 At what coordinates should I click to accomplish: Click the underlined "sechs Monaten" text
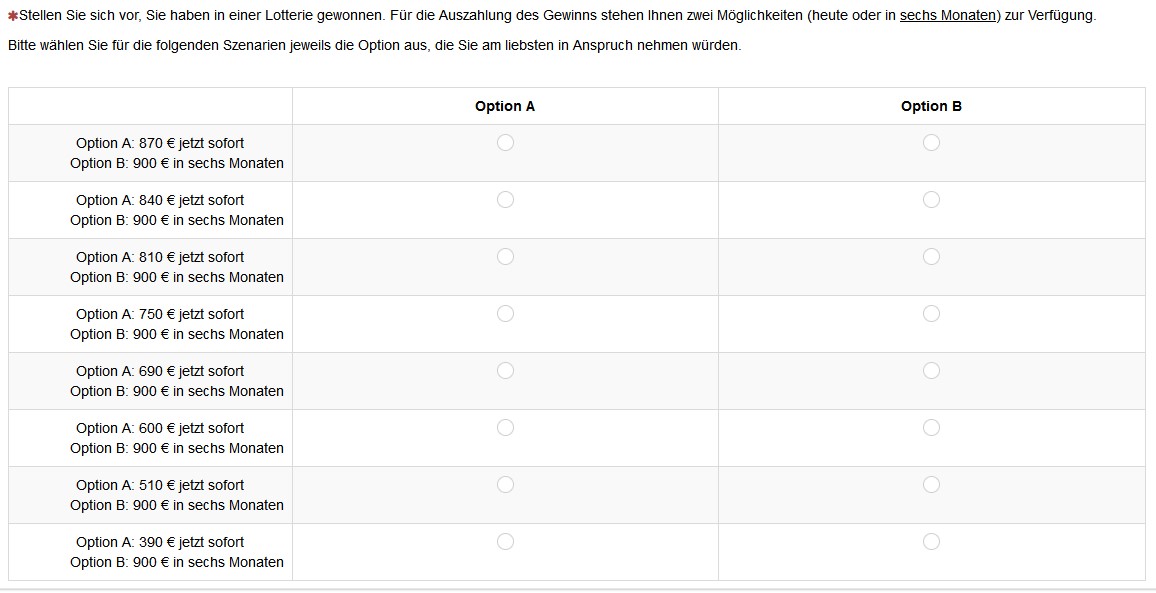(x=949, y=16)
